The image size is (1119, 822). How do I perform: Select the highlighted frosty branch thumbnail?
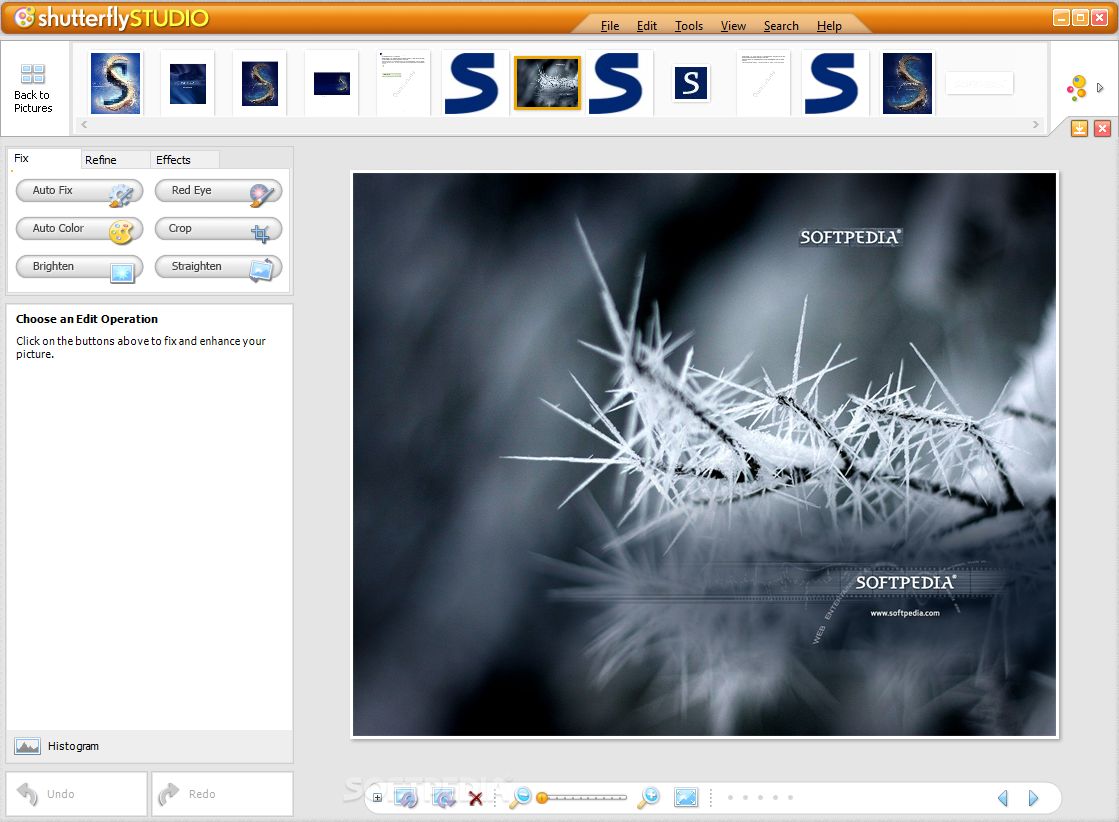(x=547, y=83)
